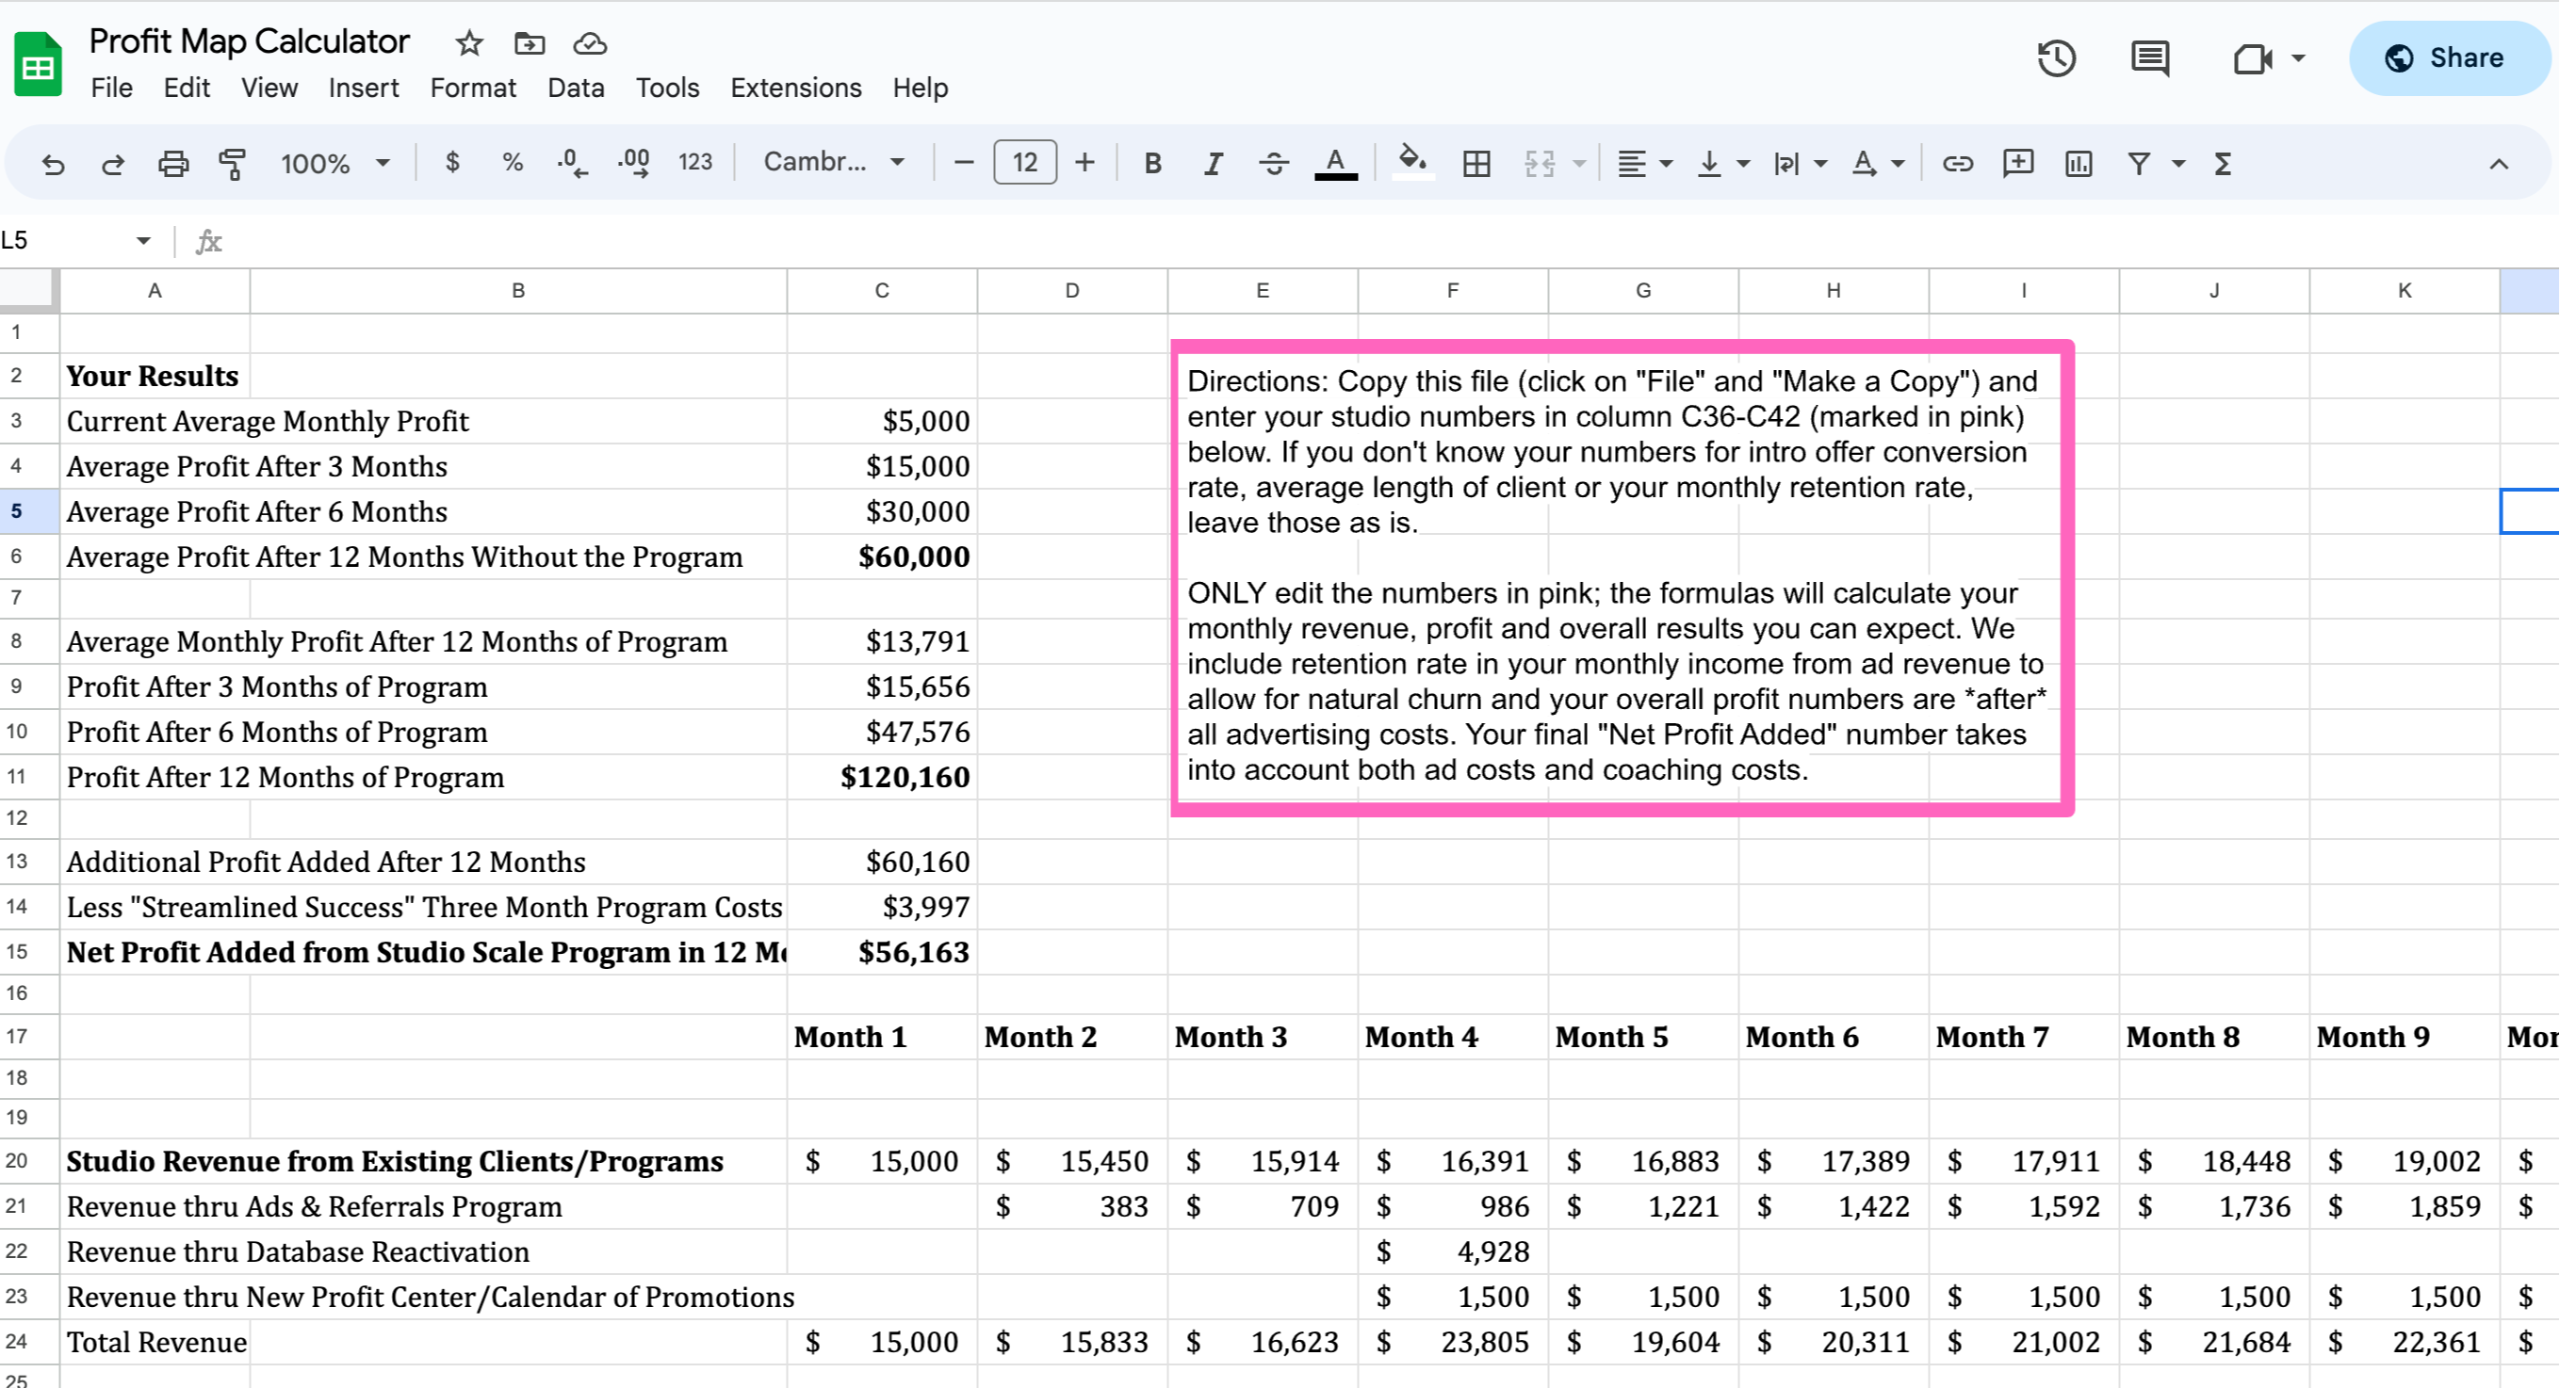Select the paint format tool
Screen dimensions: 2560x1388
232,163
